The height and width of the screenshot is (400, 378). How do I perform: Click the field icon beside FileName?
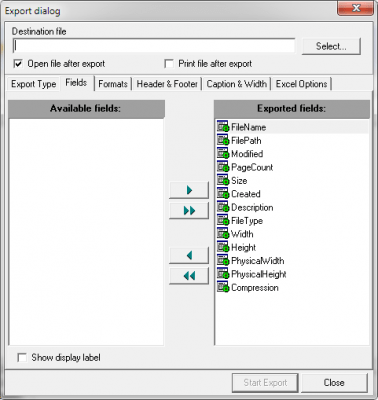point(223,127)
